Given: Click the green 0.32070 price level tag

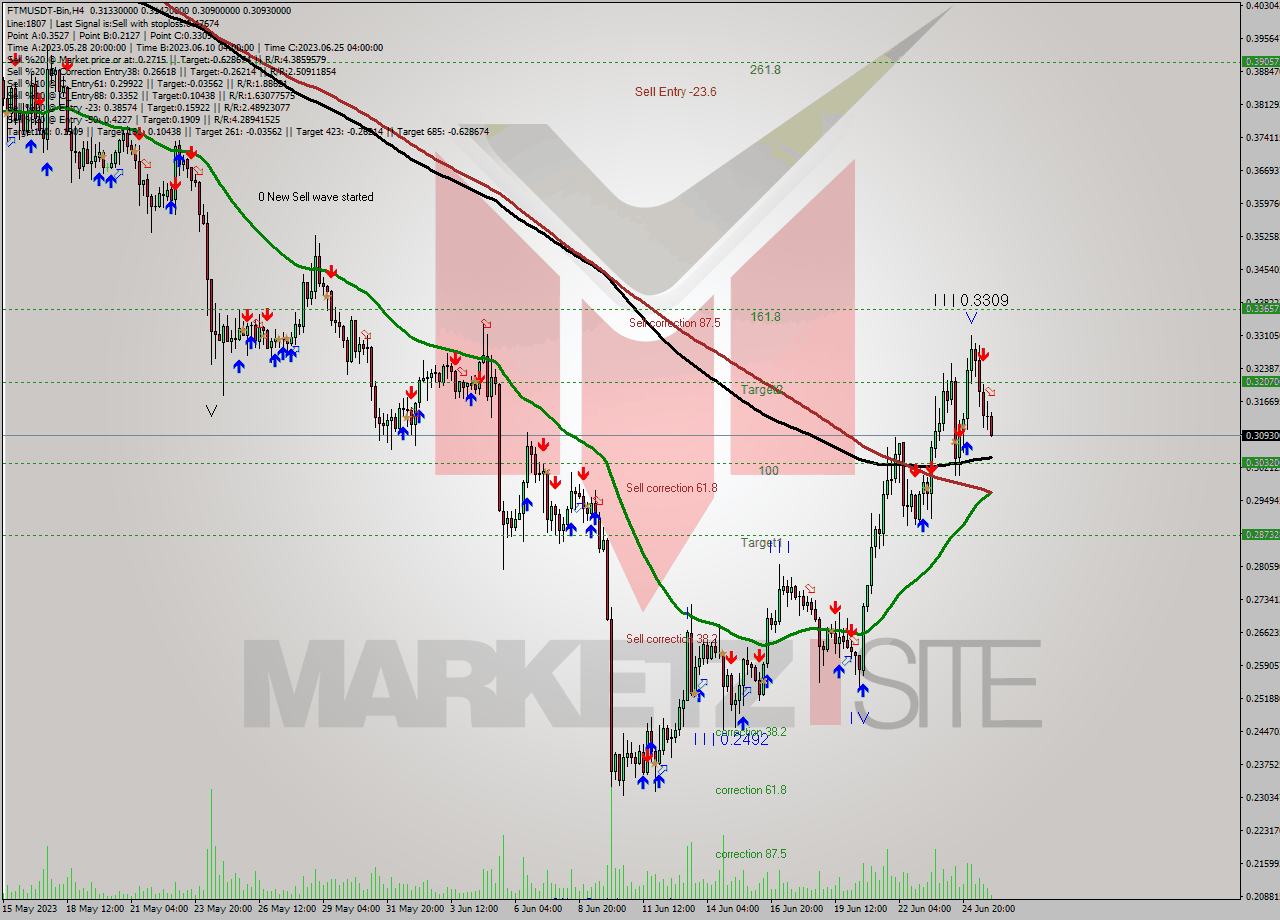Looking at the screenshot, I should (1260, 381).
